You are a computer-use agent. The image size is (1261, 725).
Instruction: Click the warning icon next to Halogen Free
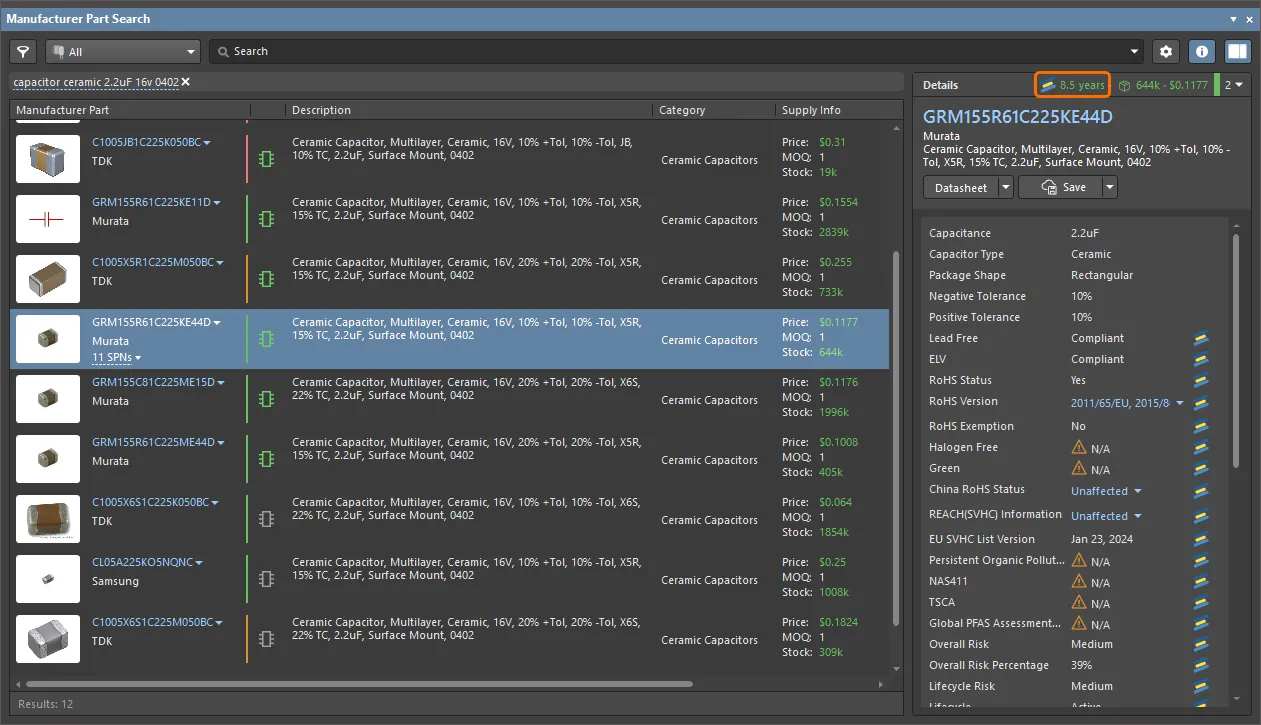(x=1079, y=448)
